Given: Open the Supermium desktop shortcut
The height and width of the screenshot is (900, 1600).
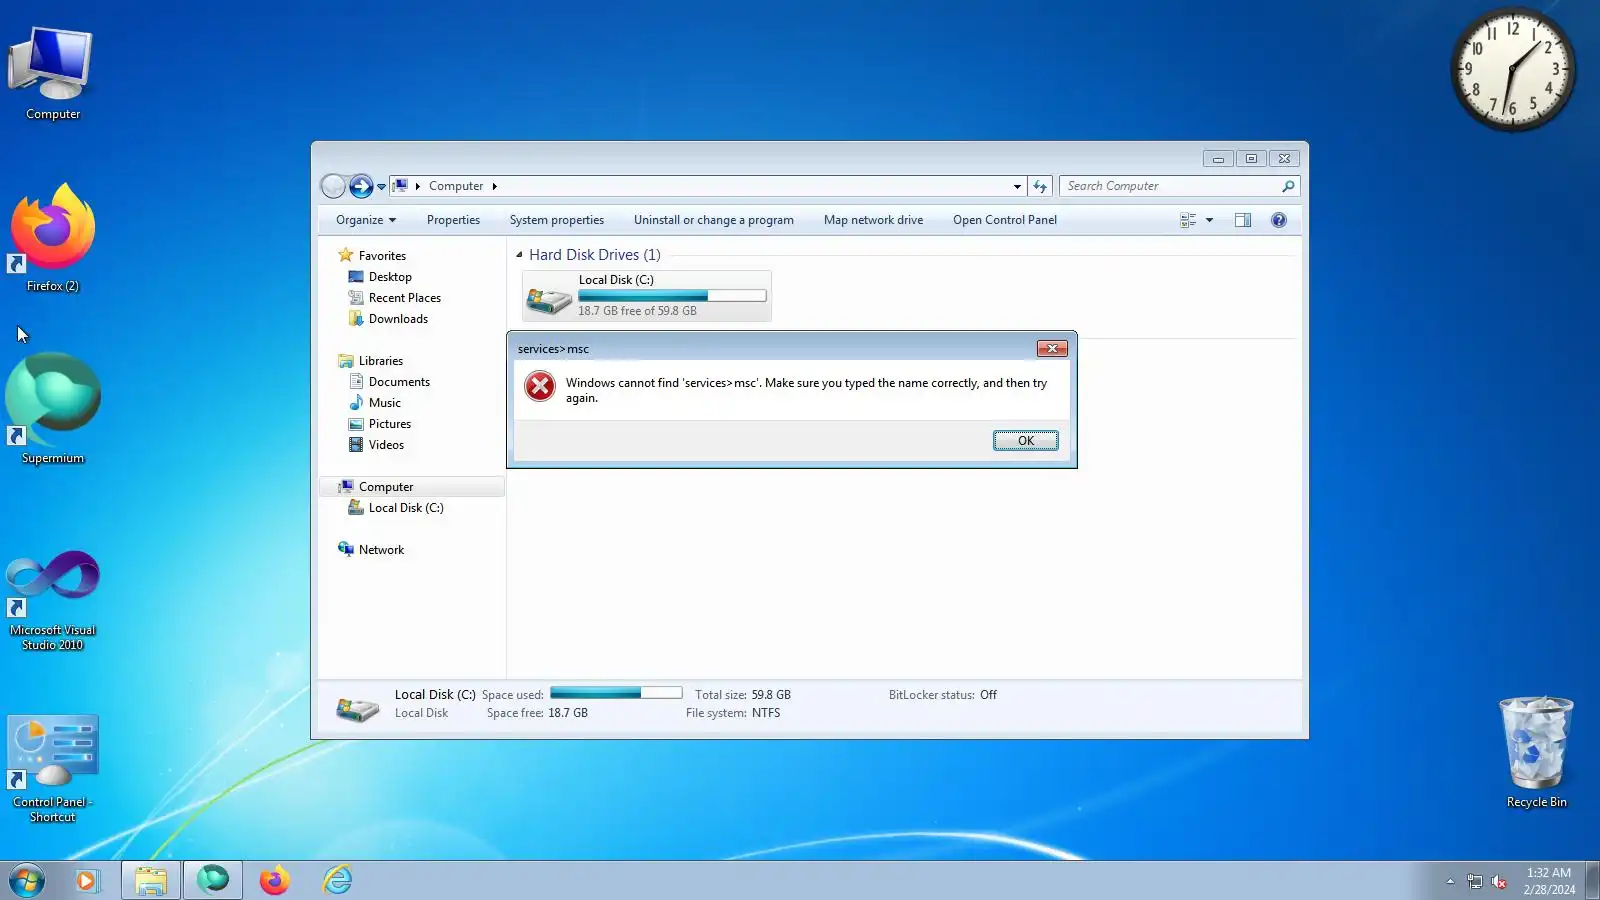Looking at the screenshot, I should [53, 409].
